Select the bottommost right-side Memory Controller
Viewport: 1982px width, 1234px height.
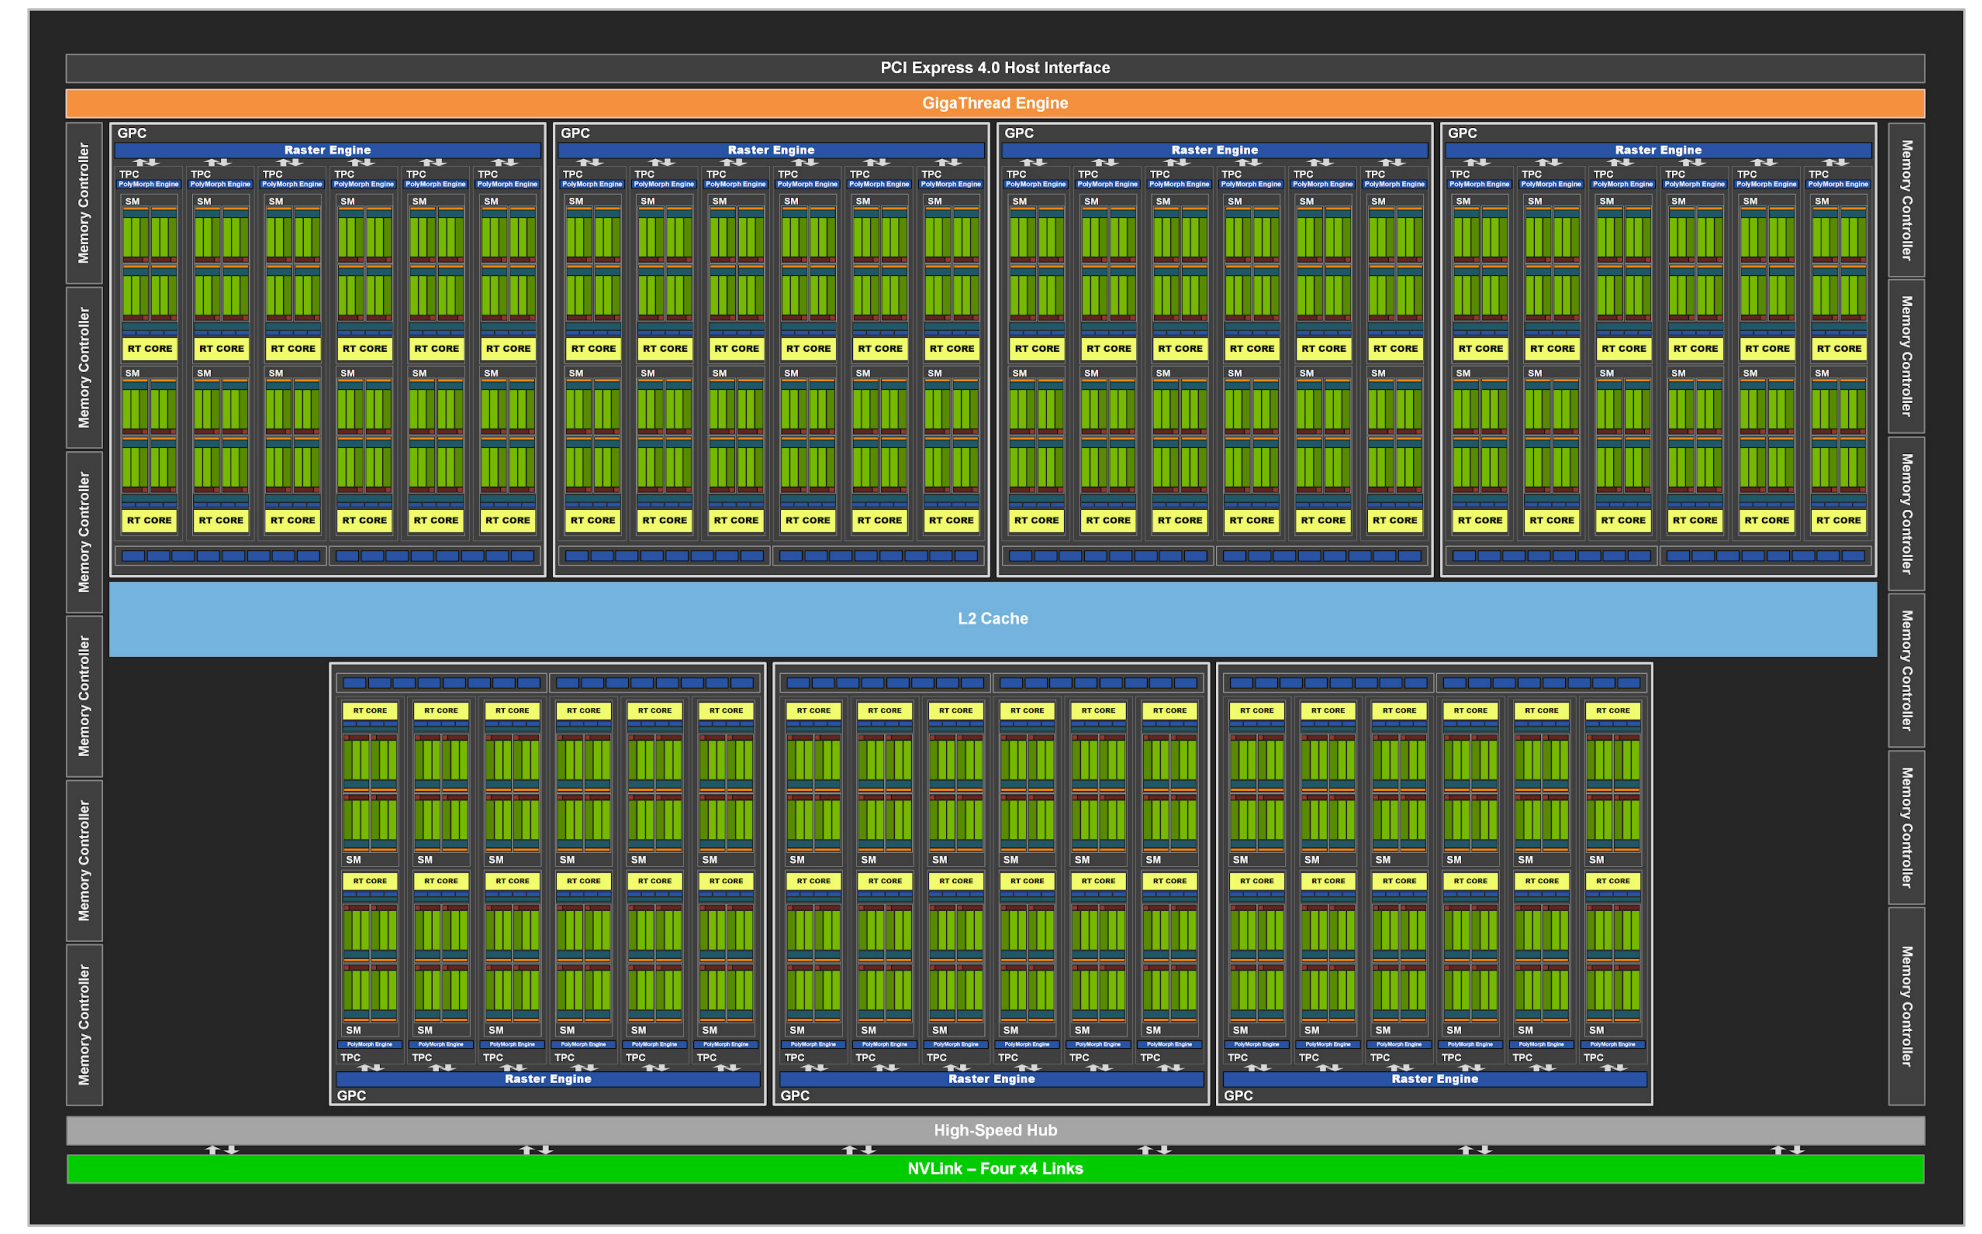(1906, 1006)
